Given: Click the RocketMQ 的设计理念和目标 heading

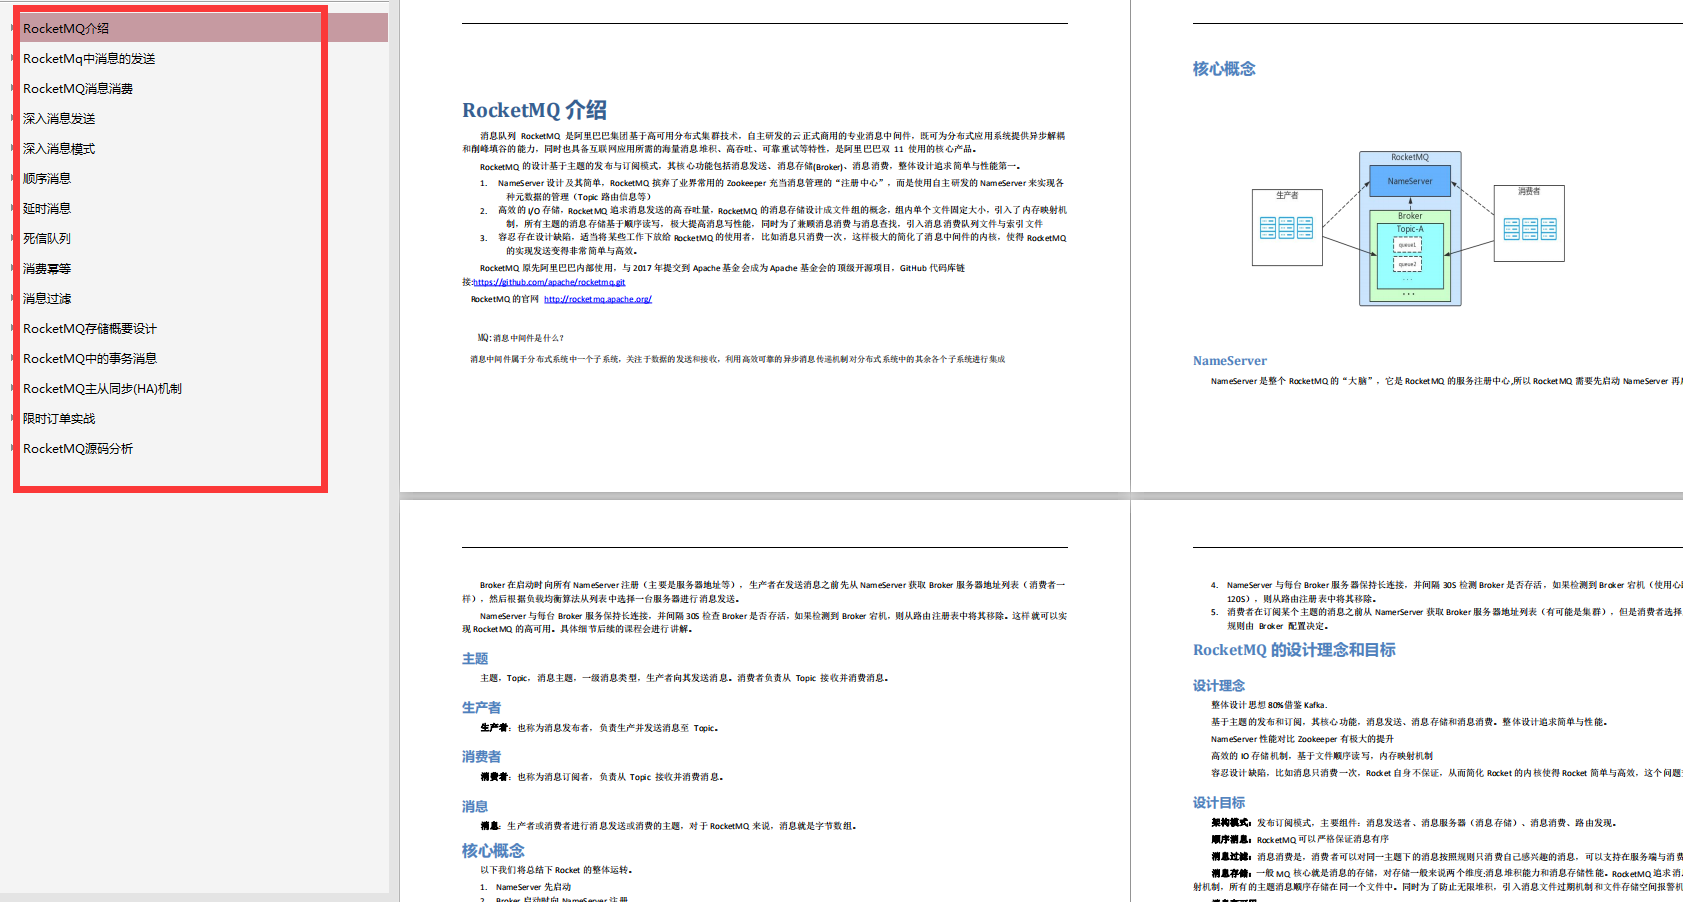Looking at the screenshot, I should point(1294,650).
